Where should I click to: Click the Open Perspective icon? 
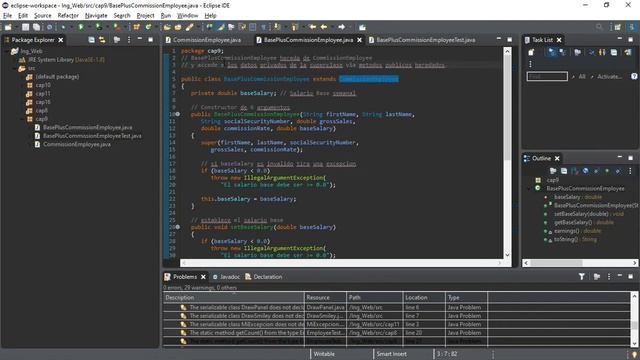(618, 27)
